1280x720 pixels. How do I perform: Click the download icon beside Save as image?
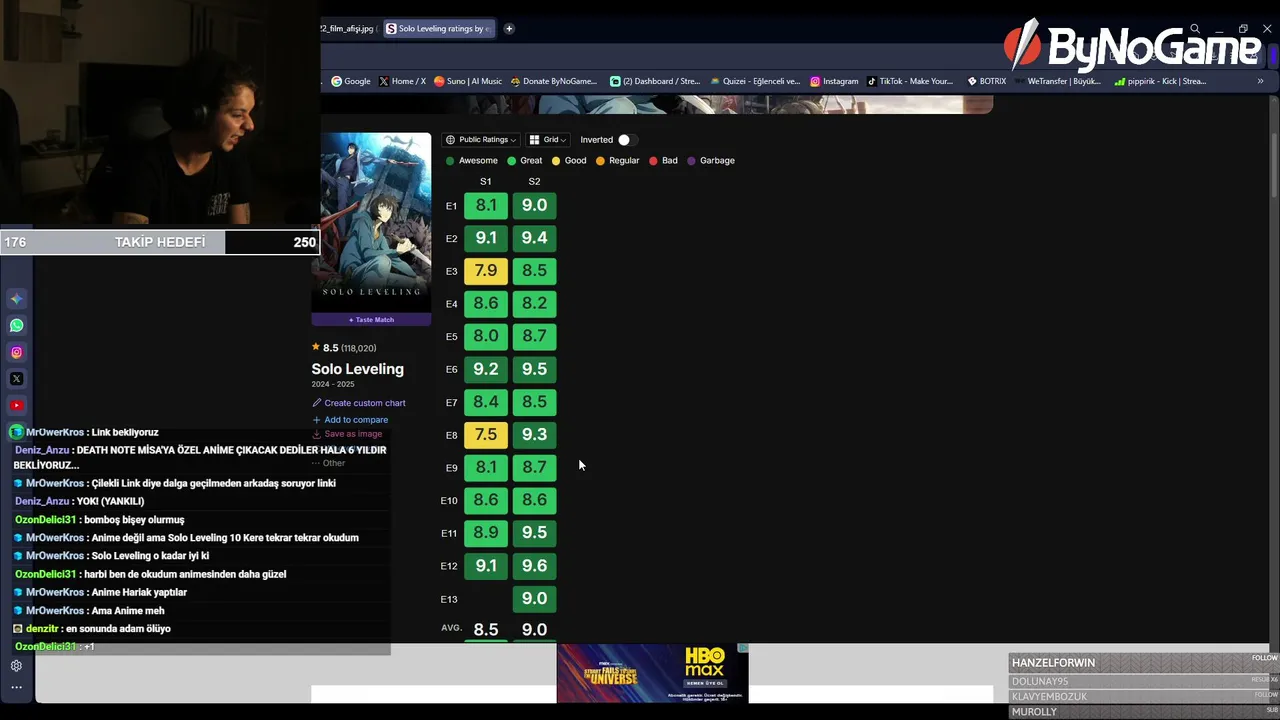coord(316,434)
